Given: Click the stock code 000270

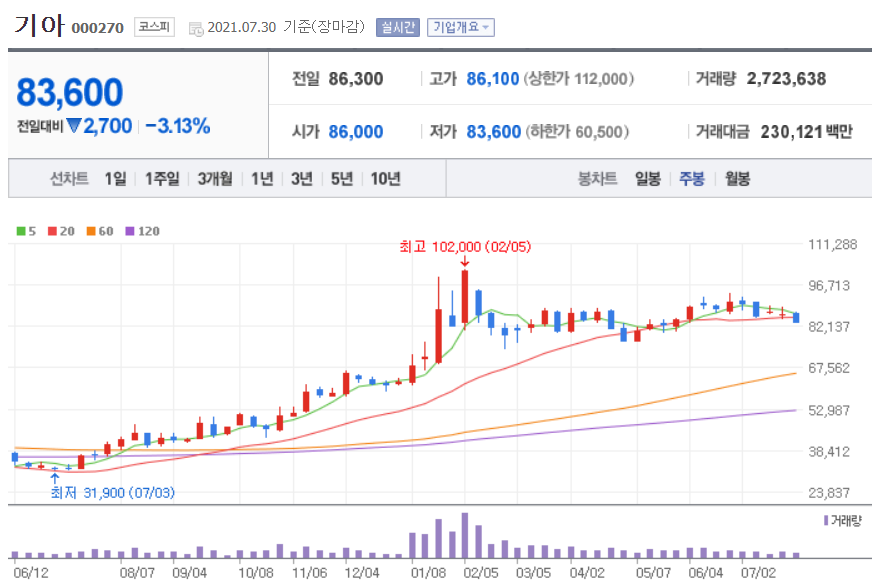Looking at the screenshot, I should 97,28.
